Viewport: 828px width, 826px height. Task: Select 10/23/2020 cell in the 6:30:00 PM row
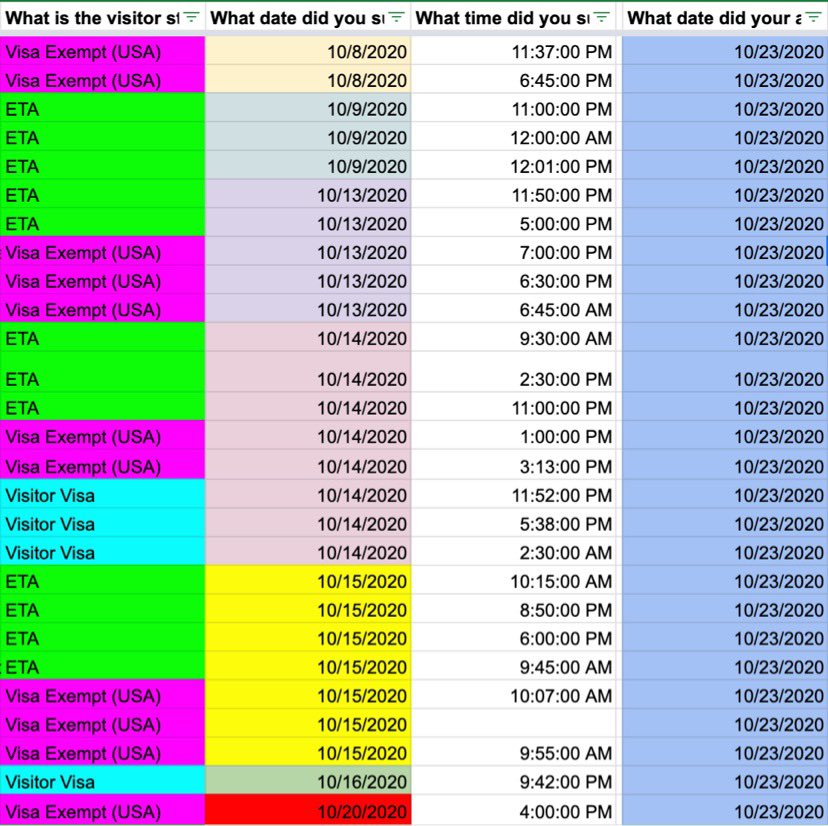pos(725,280)
